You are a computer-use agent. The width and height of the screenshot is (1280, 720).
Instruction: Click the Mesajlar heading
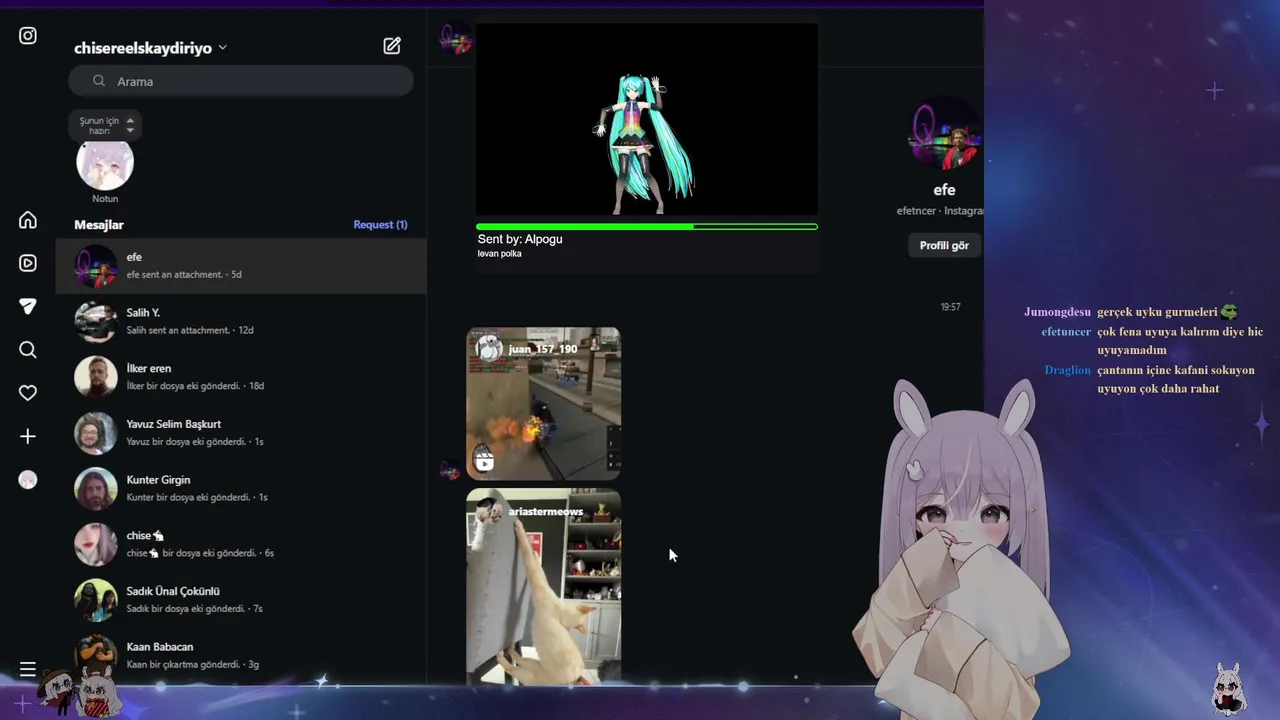tap(99, 225)
